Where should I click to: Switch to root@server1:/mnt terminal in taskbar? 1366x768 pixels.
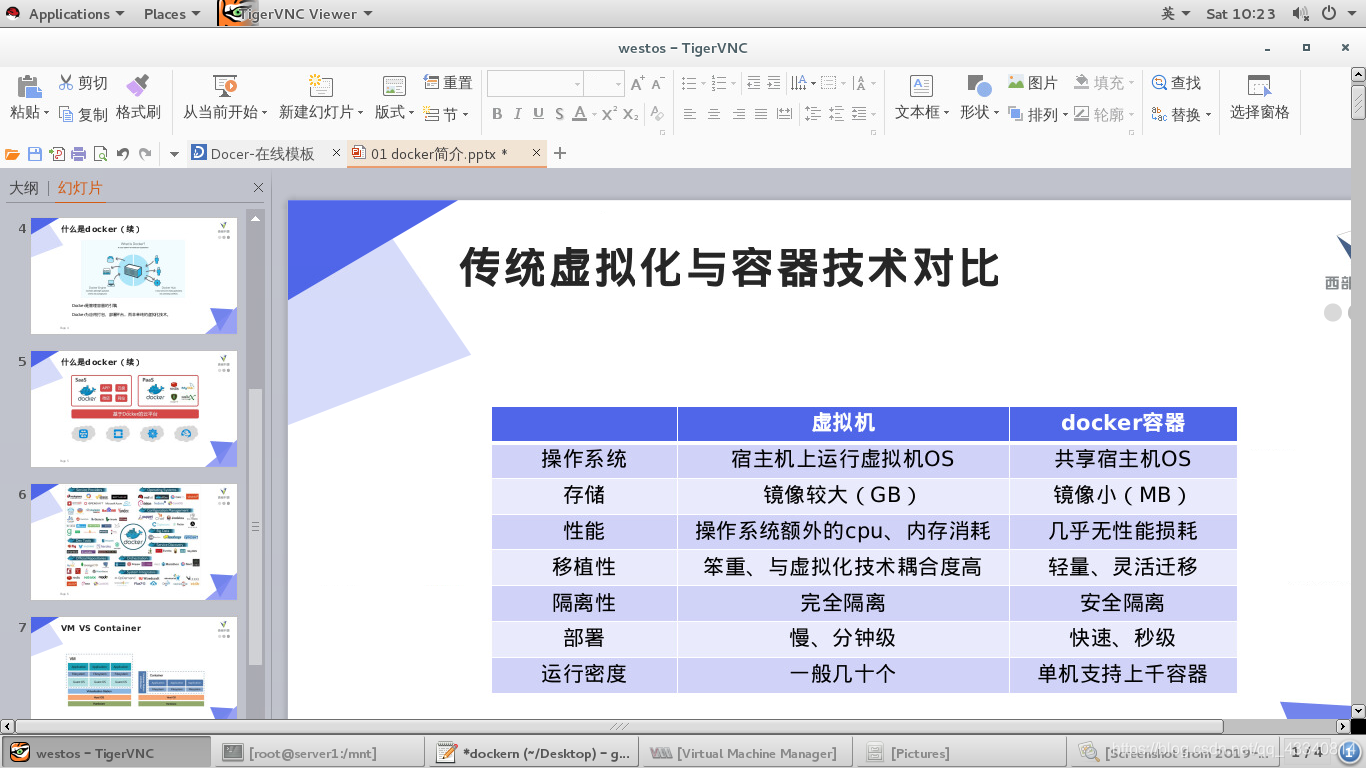(x=318, y=753)
